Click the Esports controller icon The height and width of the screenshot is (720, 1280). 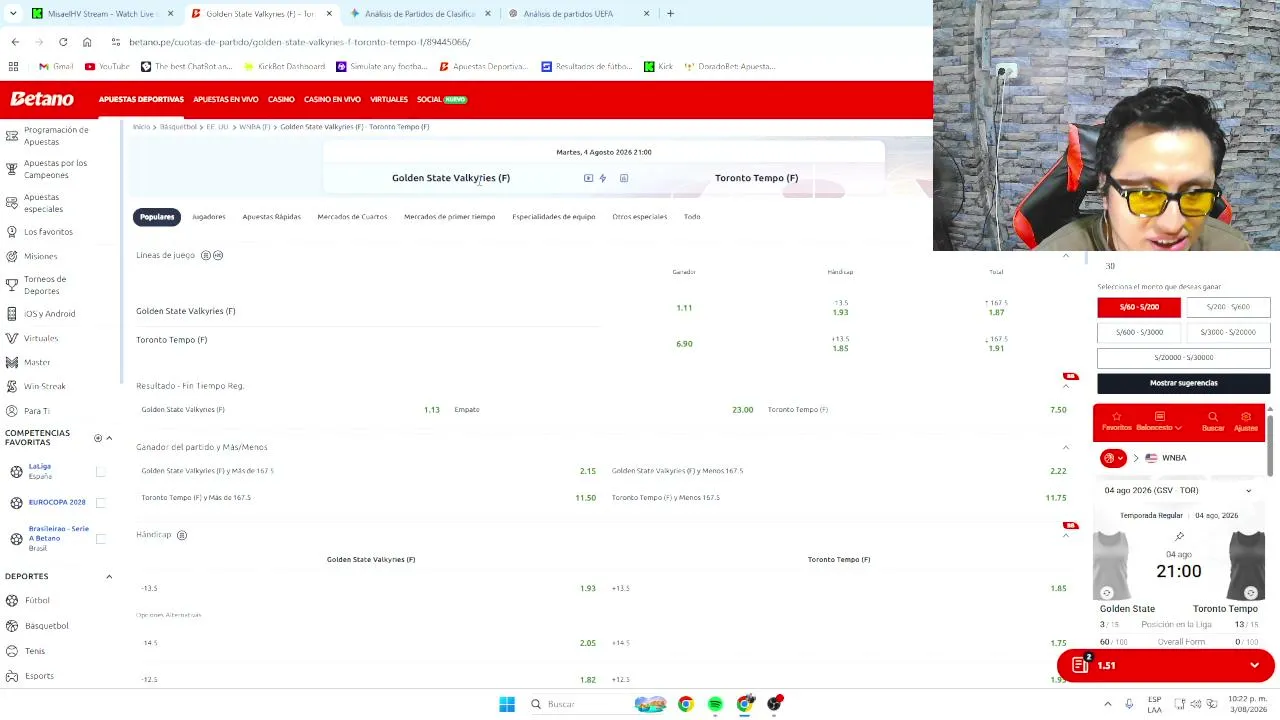pos(12,676)
